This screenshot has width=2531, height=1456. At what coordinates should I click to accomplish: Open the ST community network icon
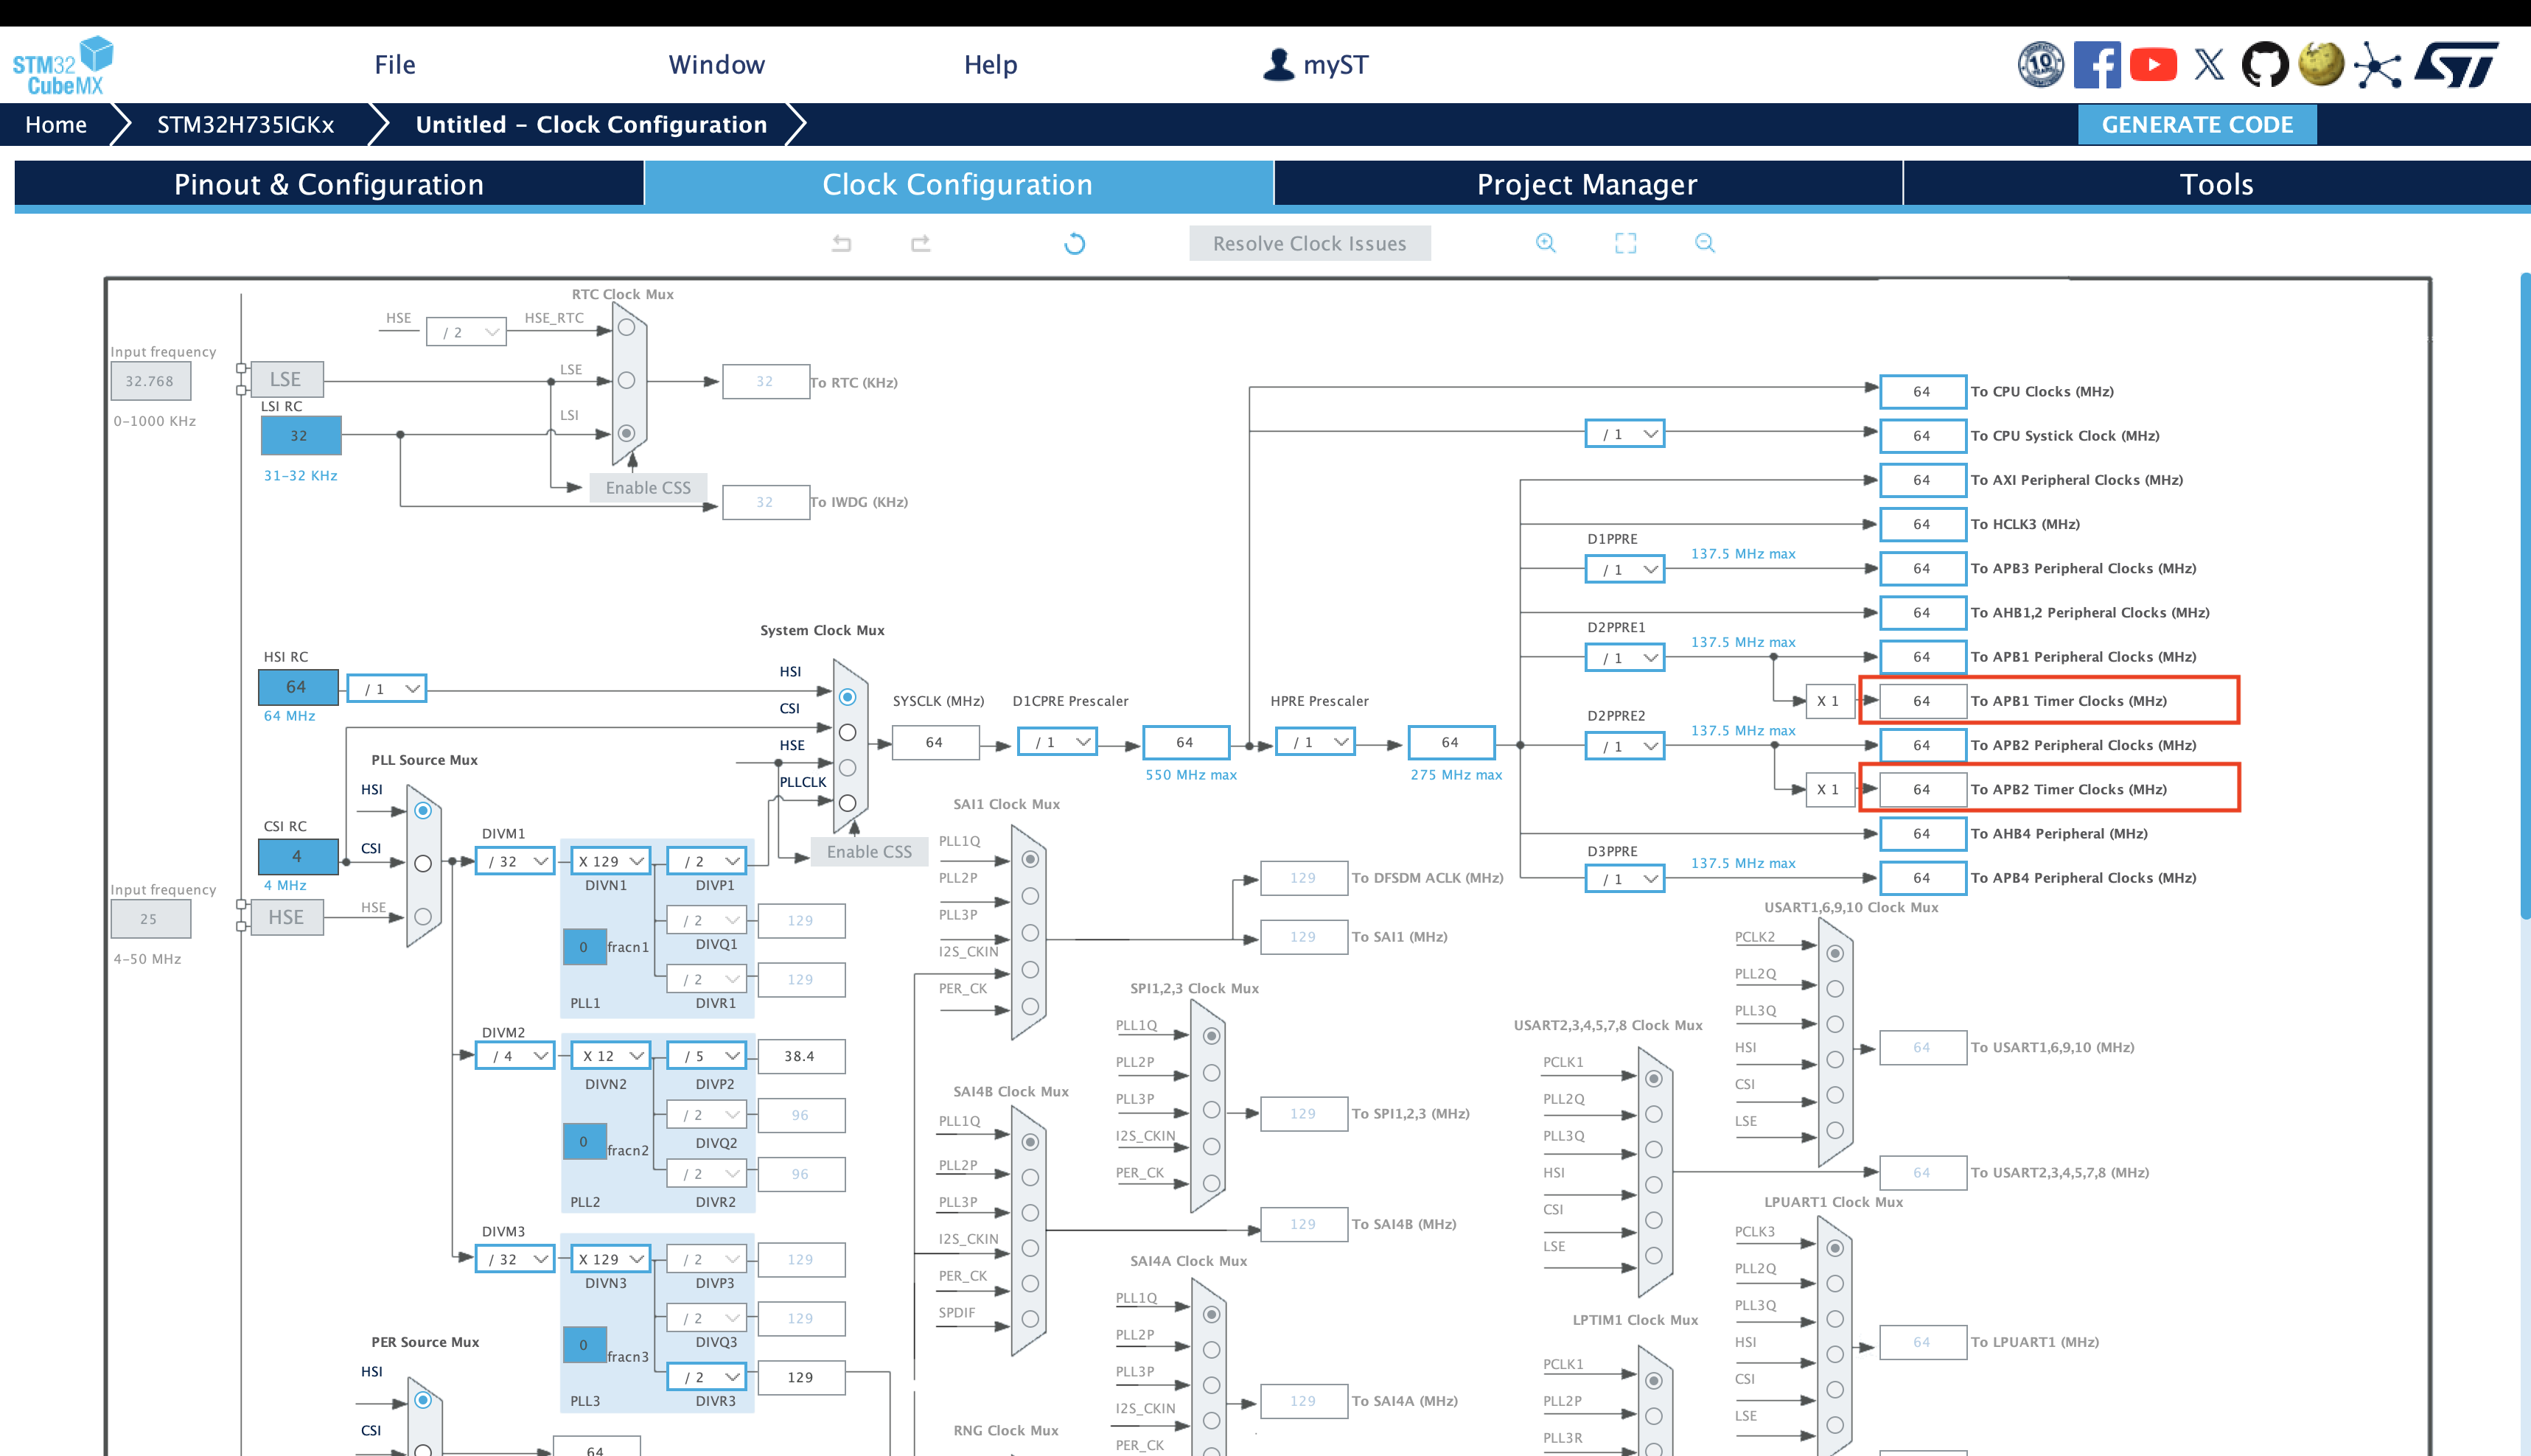2378,65
